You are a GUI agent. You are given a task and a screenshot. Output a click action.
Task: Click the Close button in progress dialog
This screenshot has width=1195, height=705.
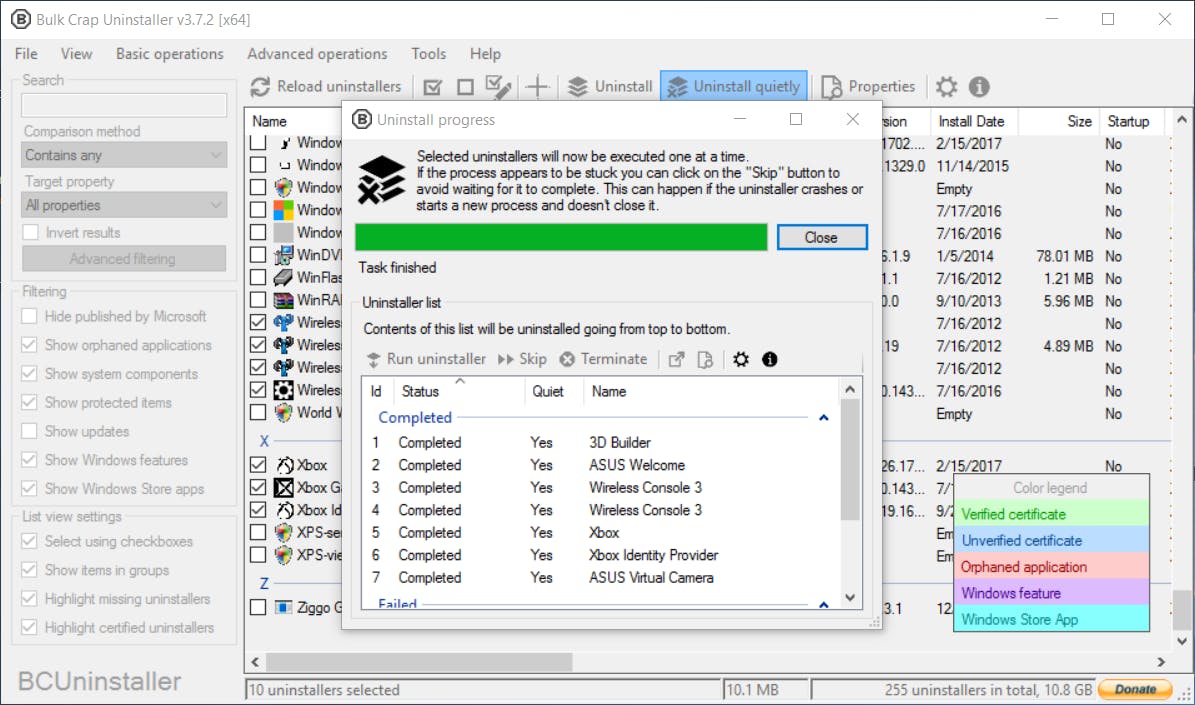click(x=822, y=238)
